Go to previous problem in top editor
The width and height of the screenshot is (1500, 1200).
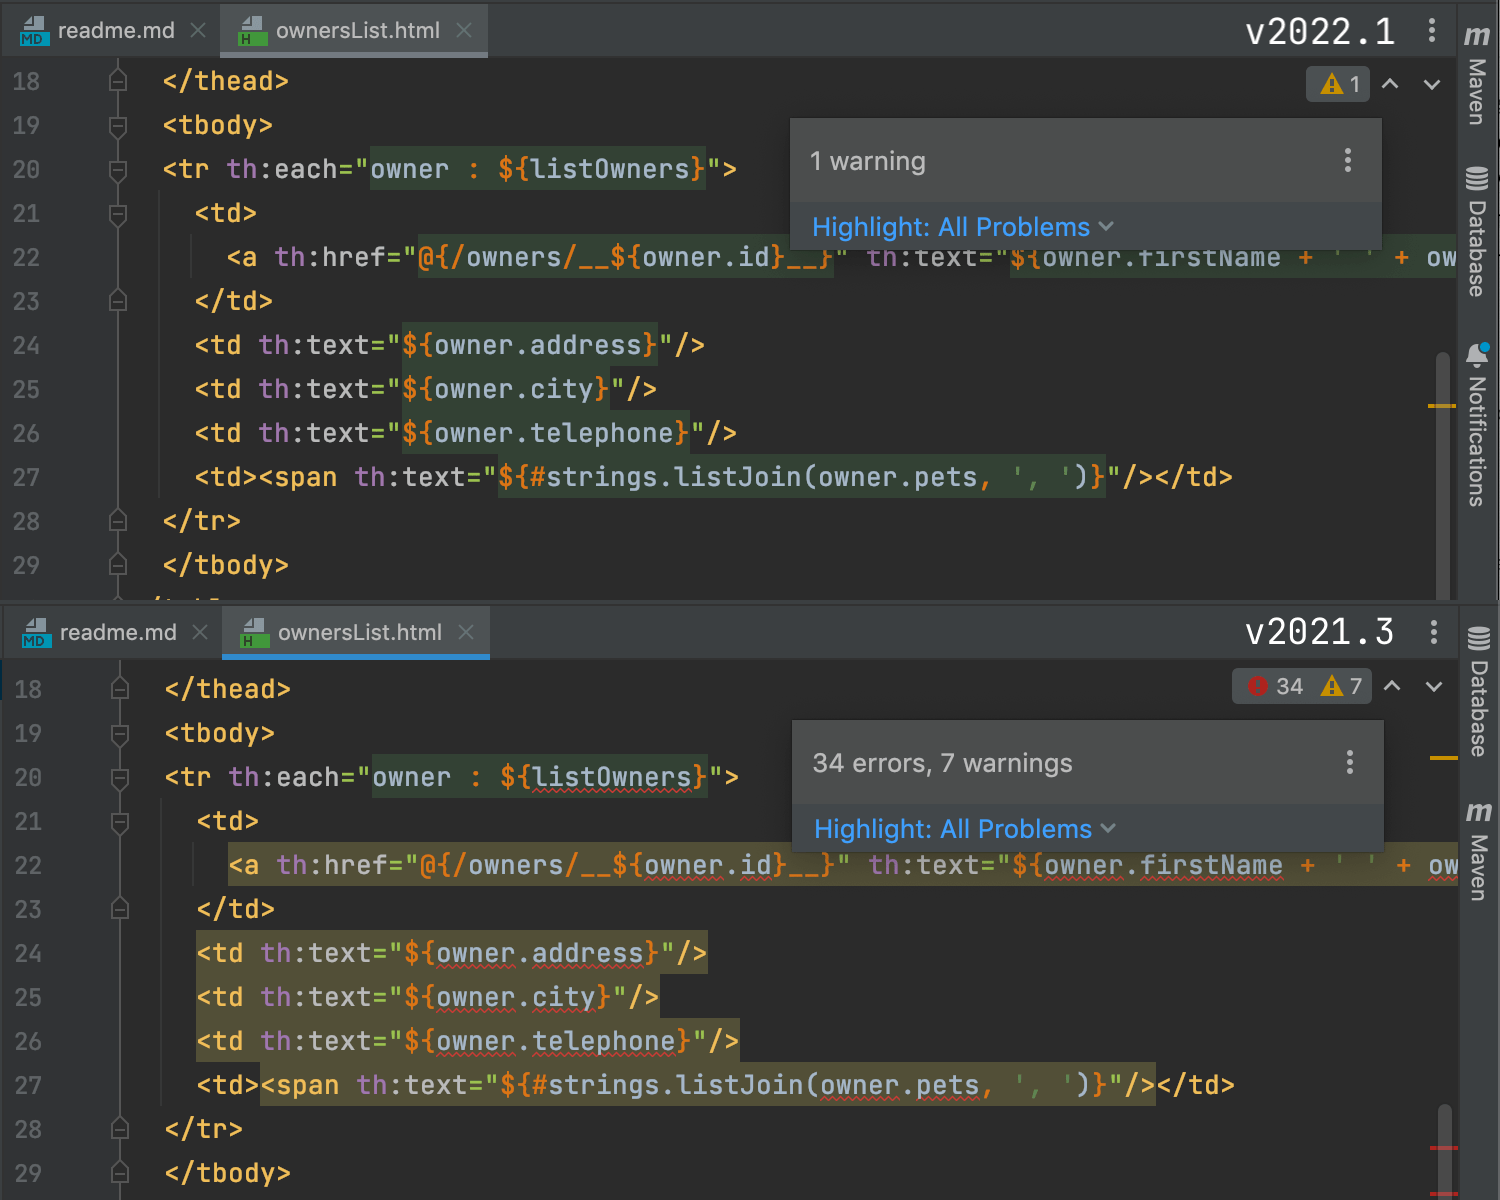[x=1390, y=84]
